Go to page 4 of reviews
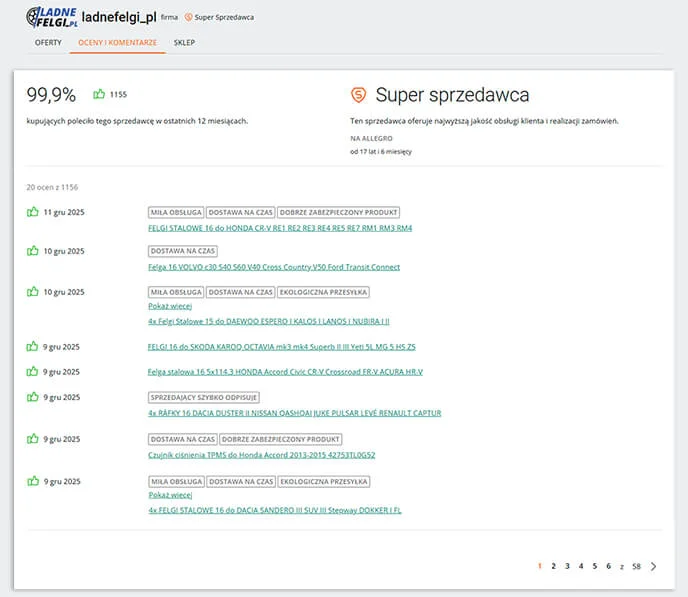 pyautogui.click(x=581, y=566)
